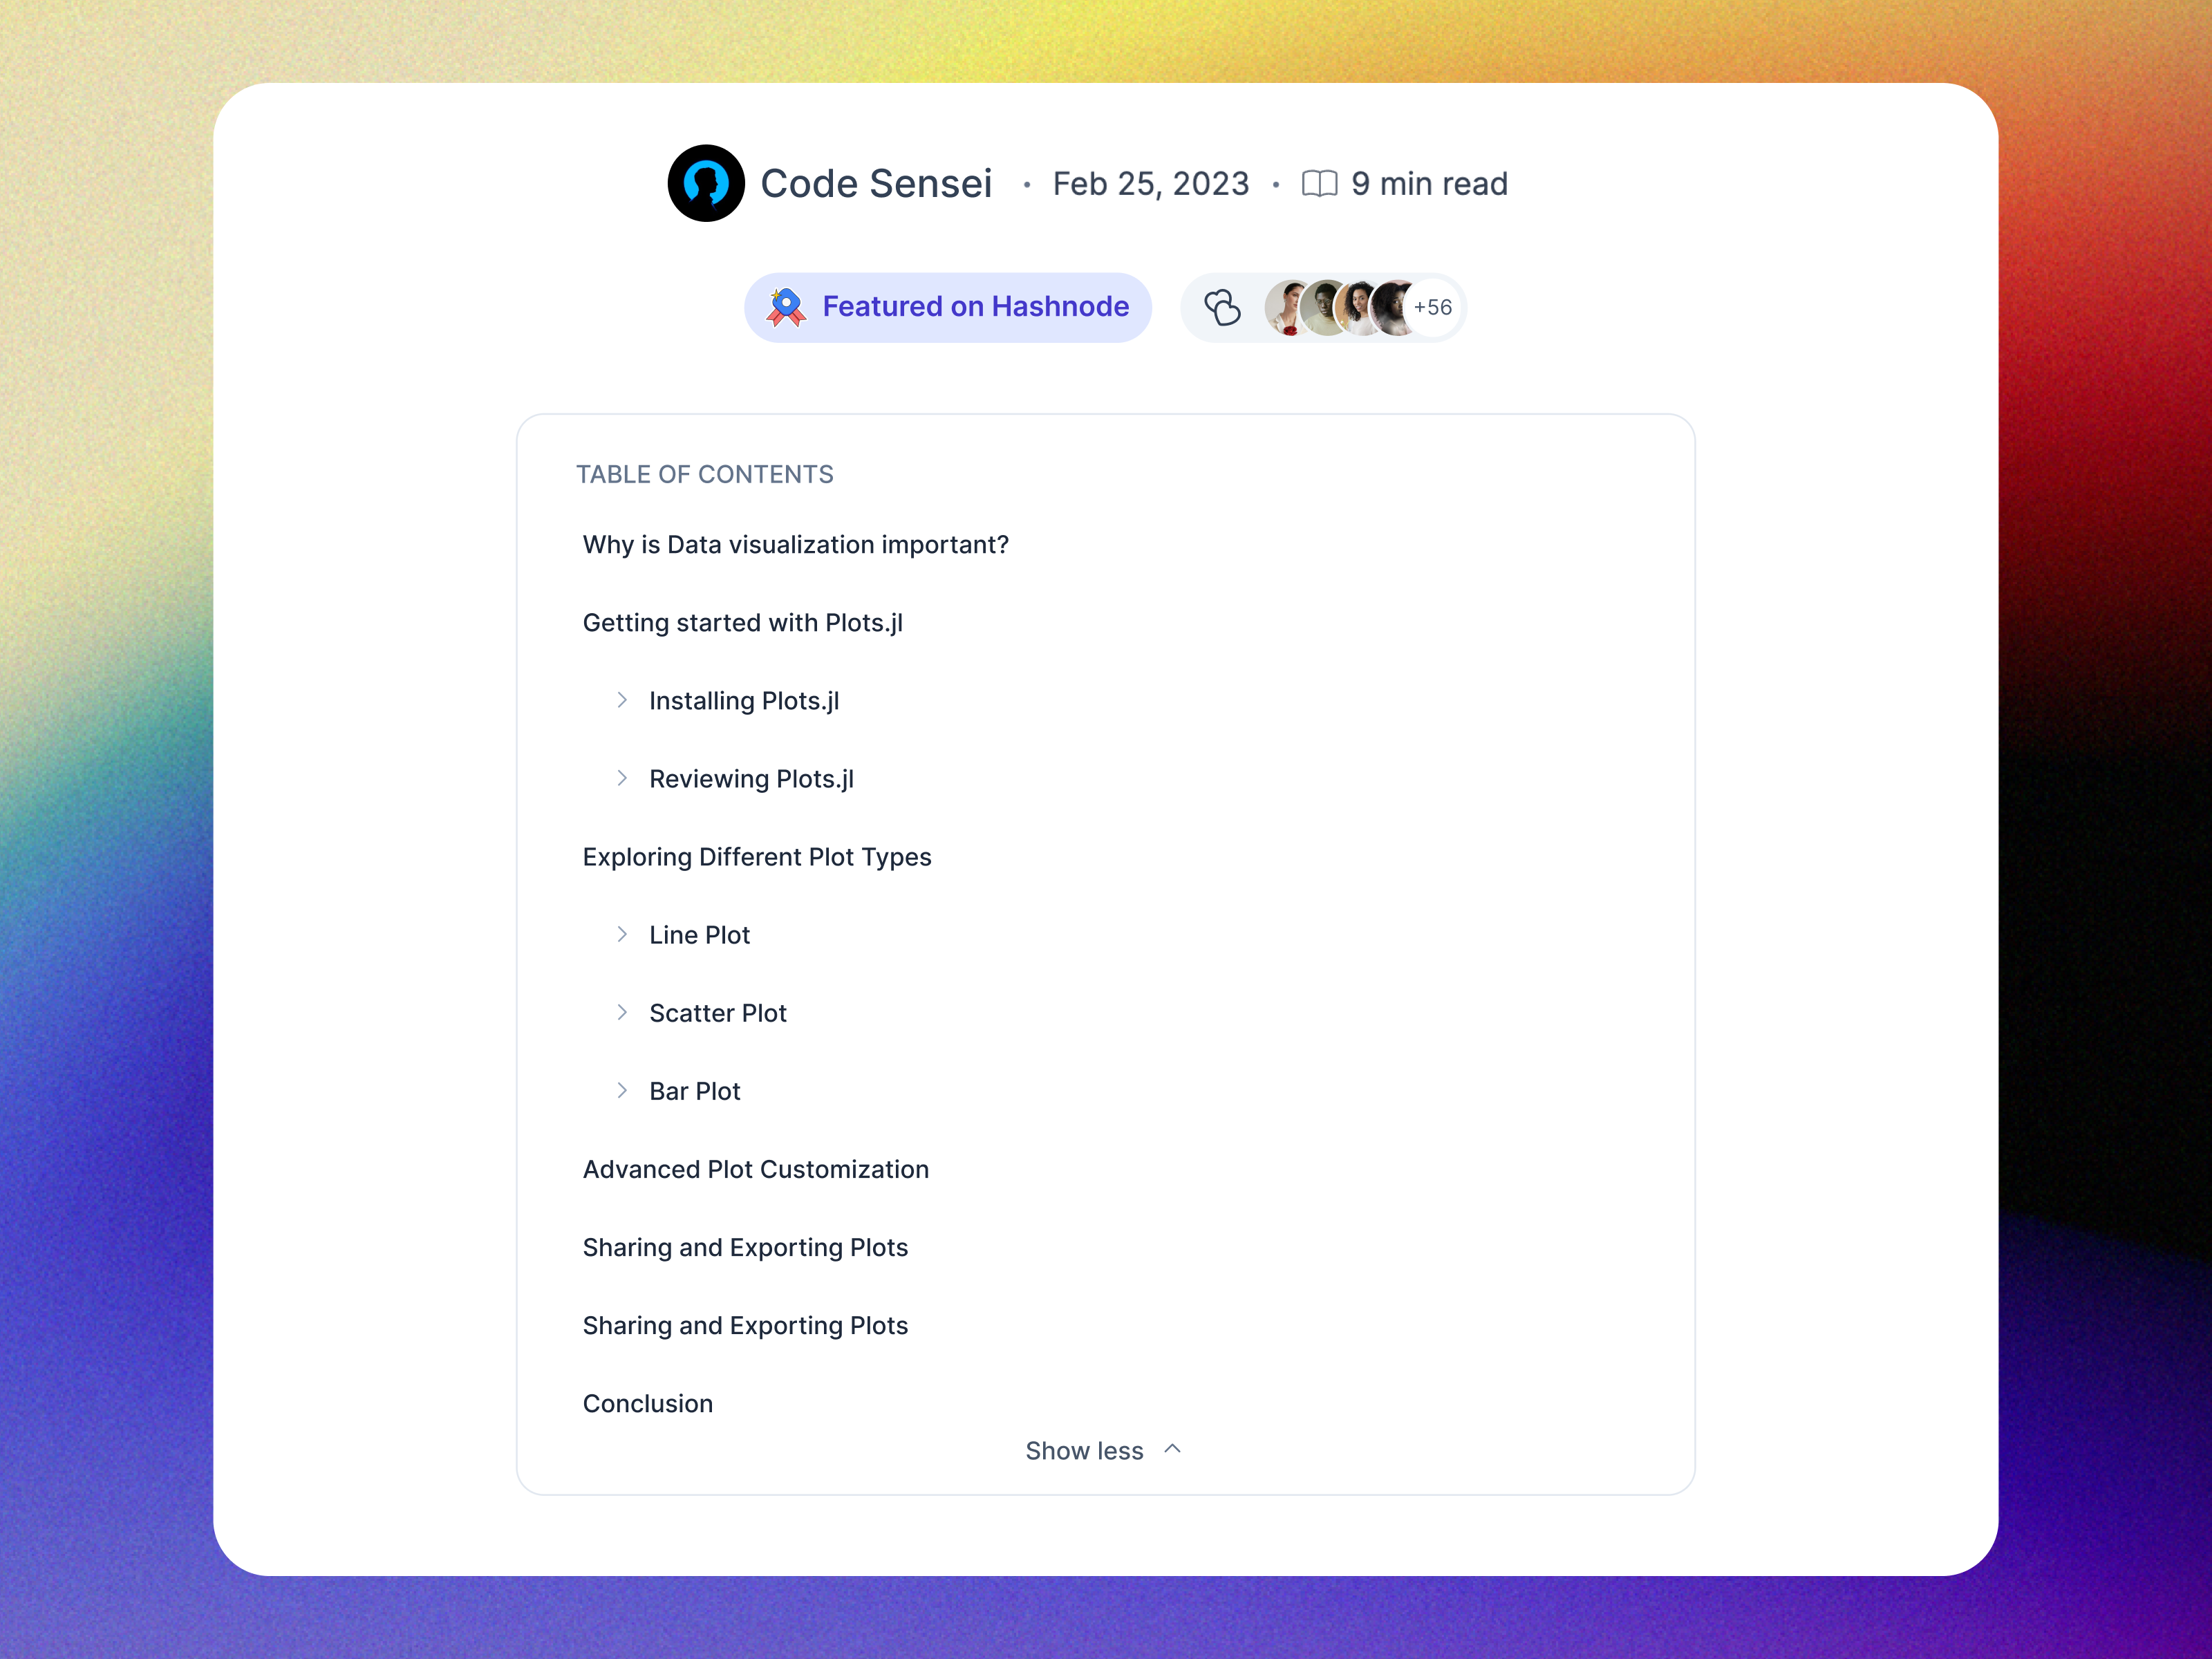Click the +56 reactions counter
This screenshot has width=2212, height=1659.
pyautogui.click(x=1433, y=307)
